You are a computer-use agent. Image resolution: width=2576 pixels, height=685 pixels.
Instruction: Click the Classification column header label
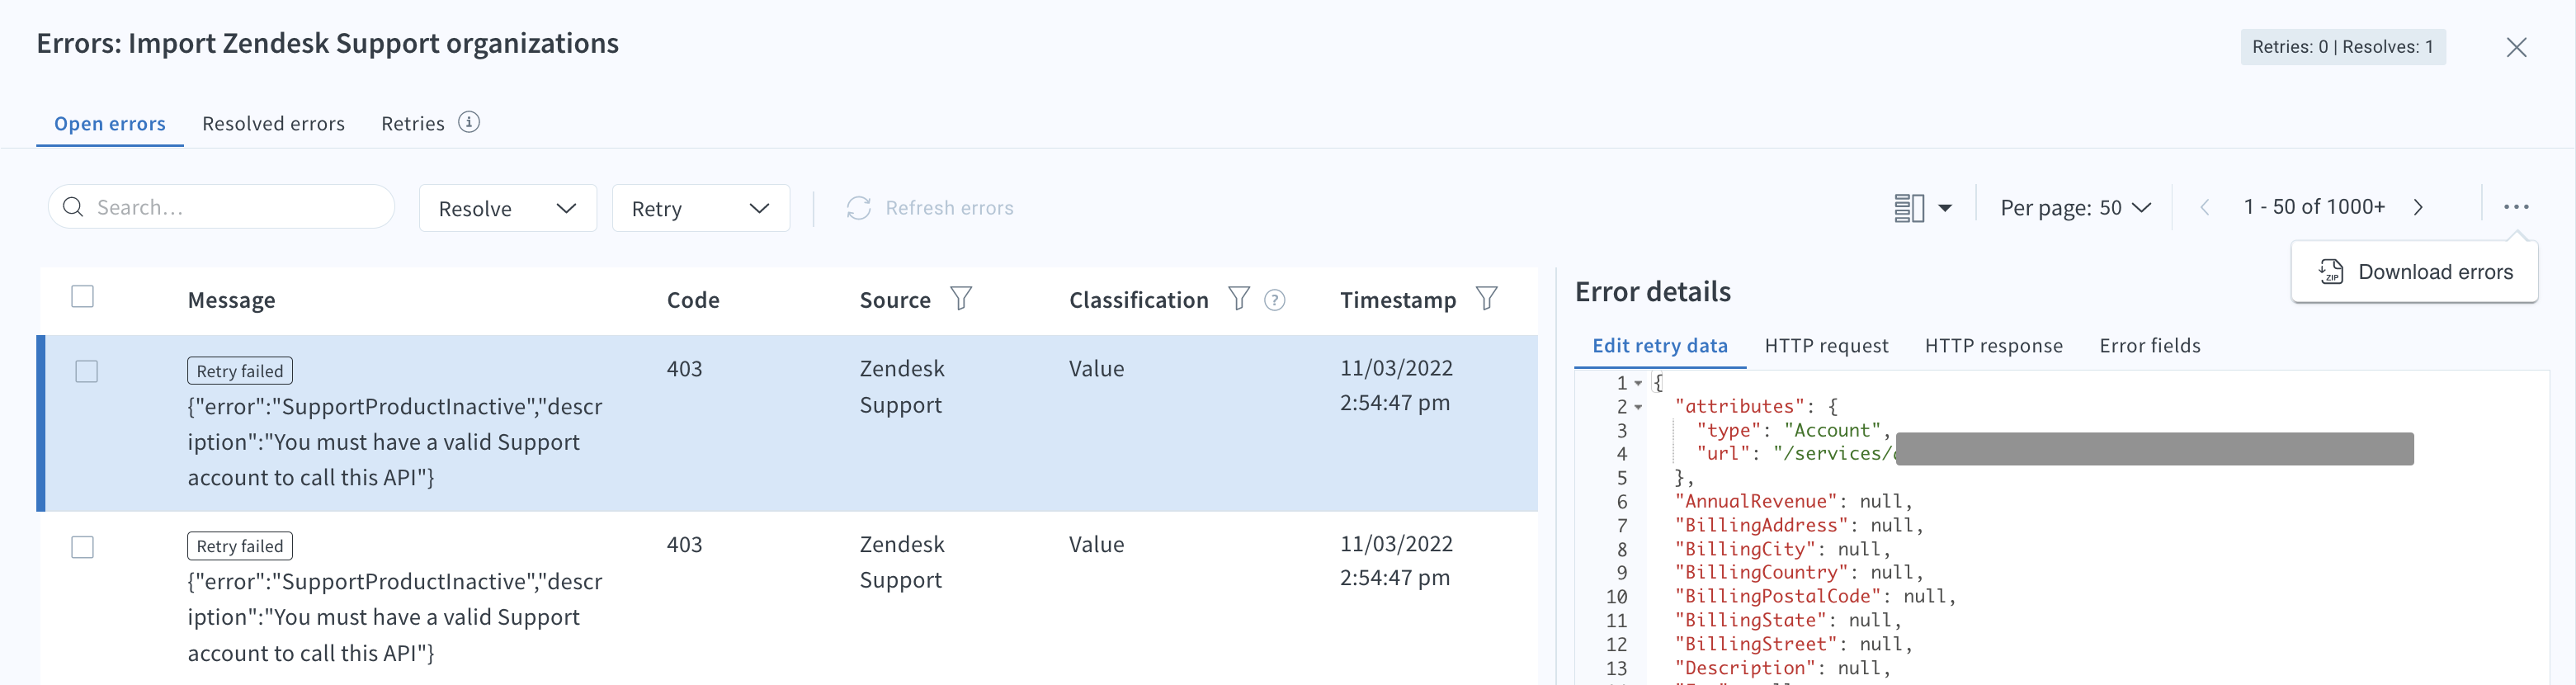tap(1138, 300)
